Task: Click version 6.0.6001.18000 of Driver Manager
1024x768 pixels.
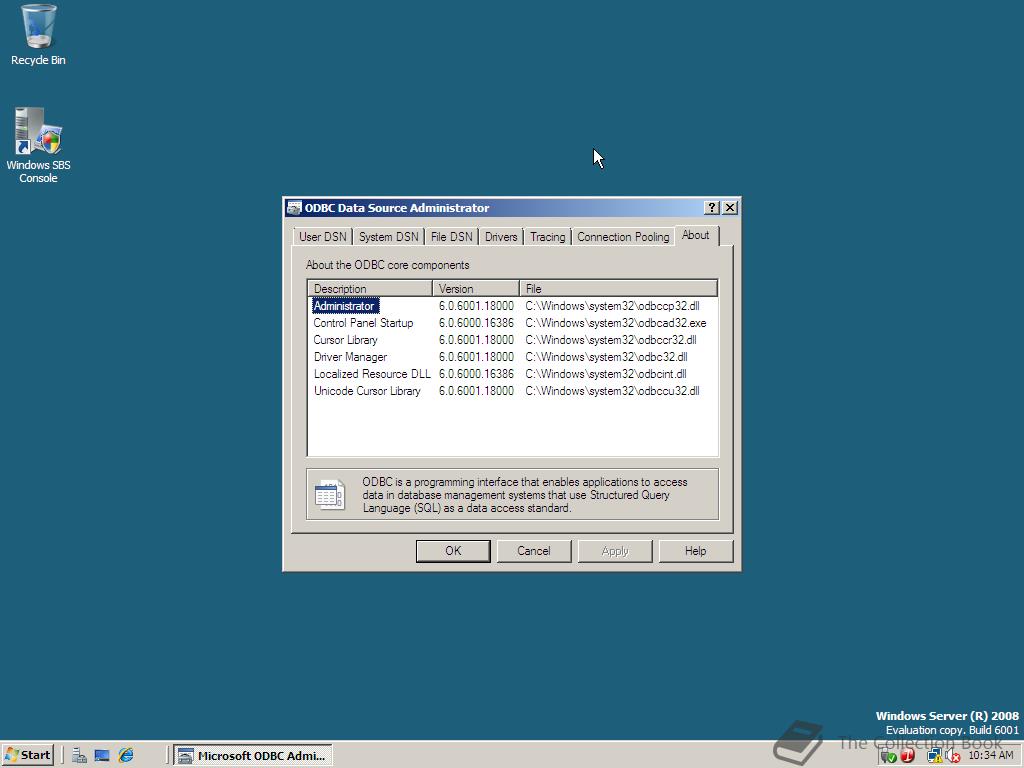Action: pos(476,357)
